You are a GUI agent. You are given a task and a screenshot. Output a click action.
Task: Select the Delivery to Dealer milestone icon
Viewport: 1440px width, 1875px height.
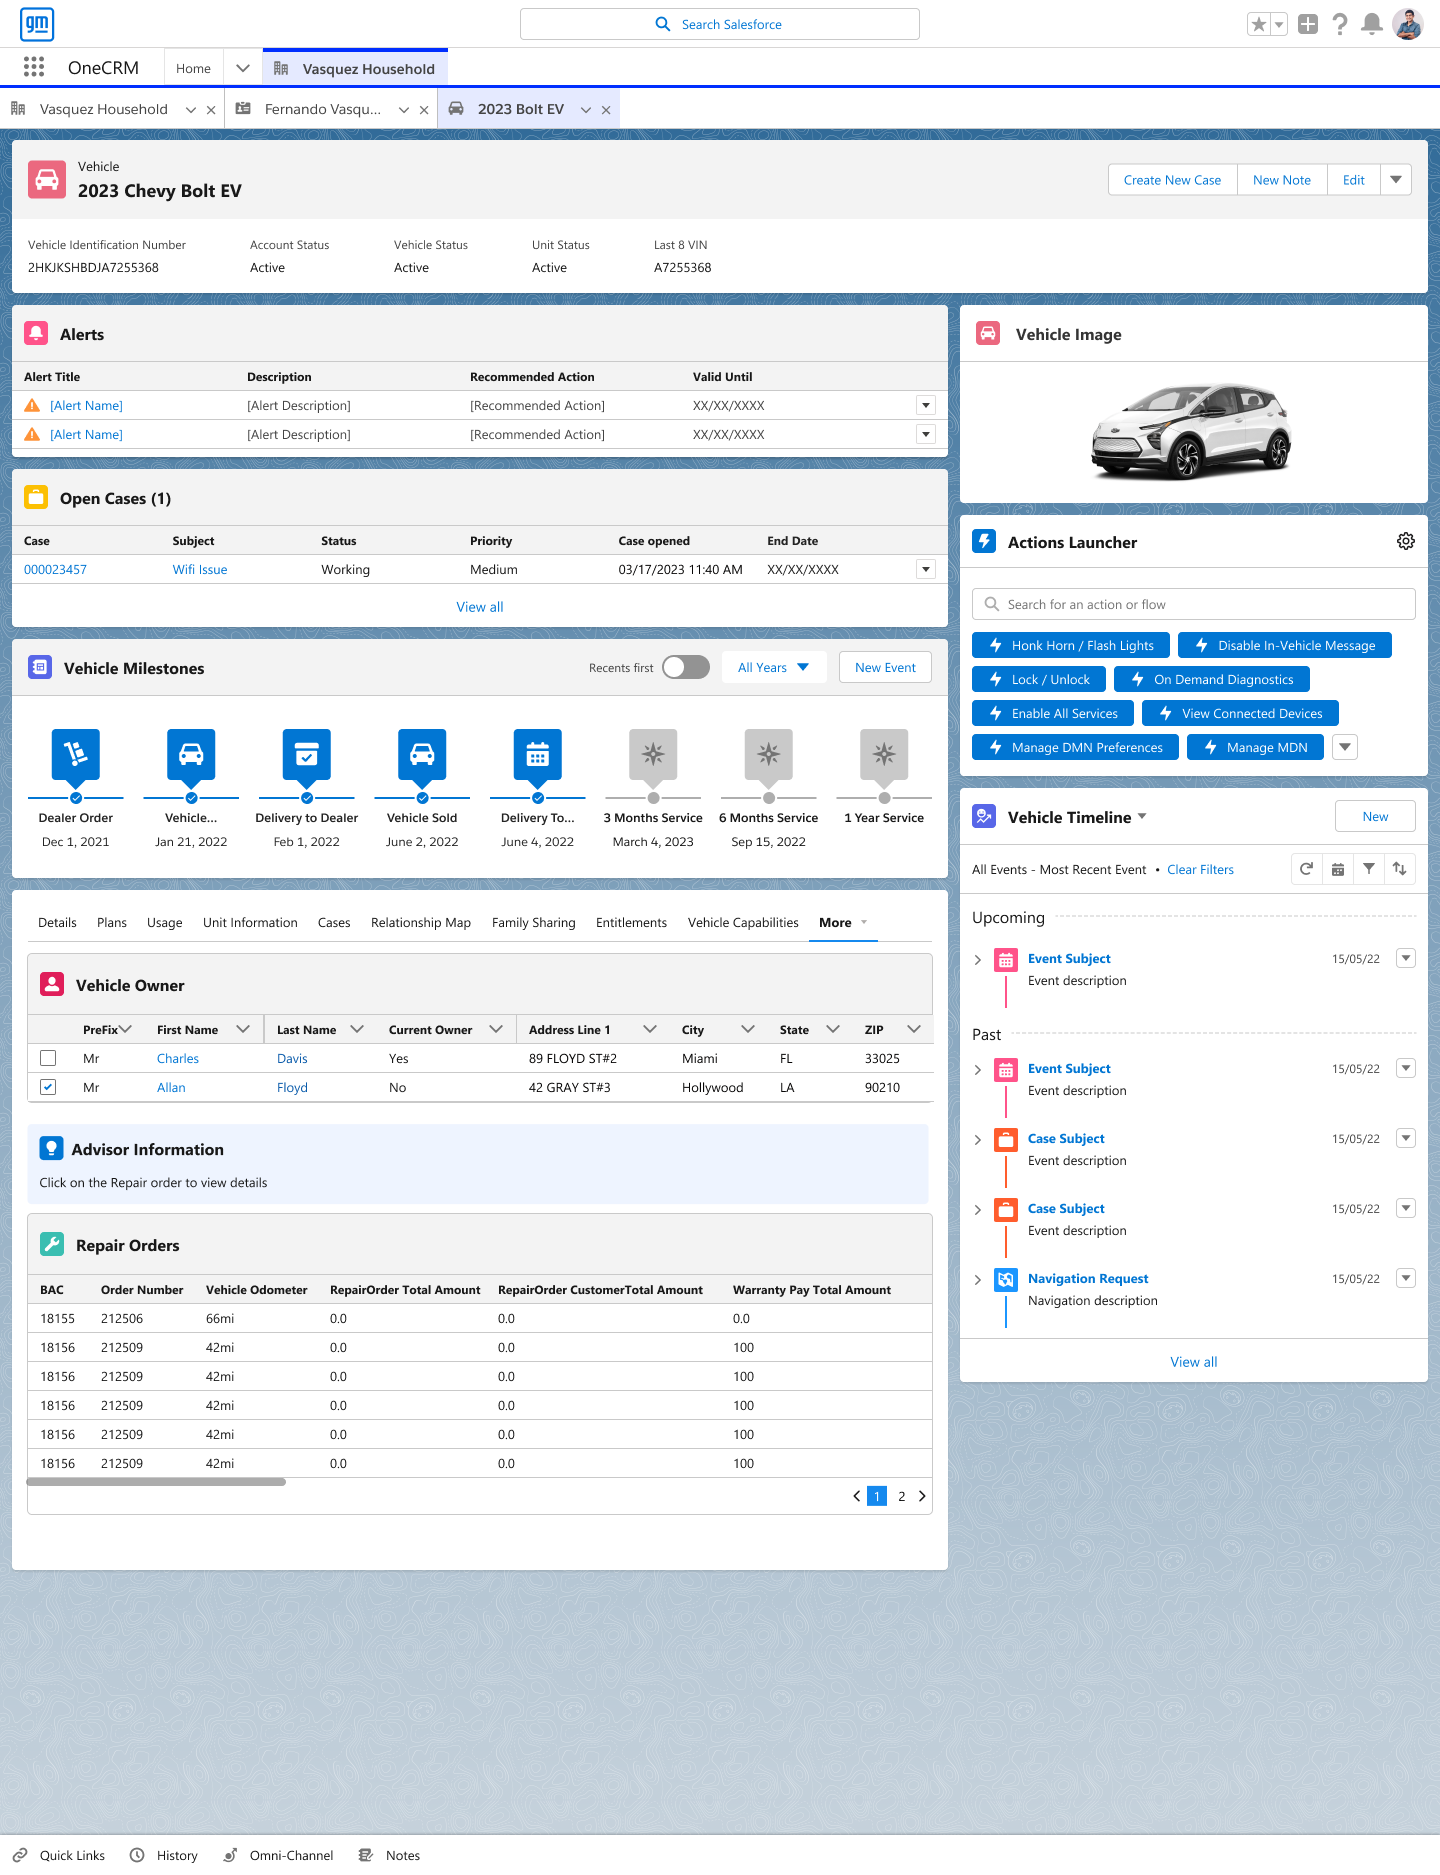click(x=307, y=755)
